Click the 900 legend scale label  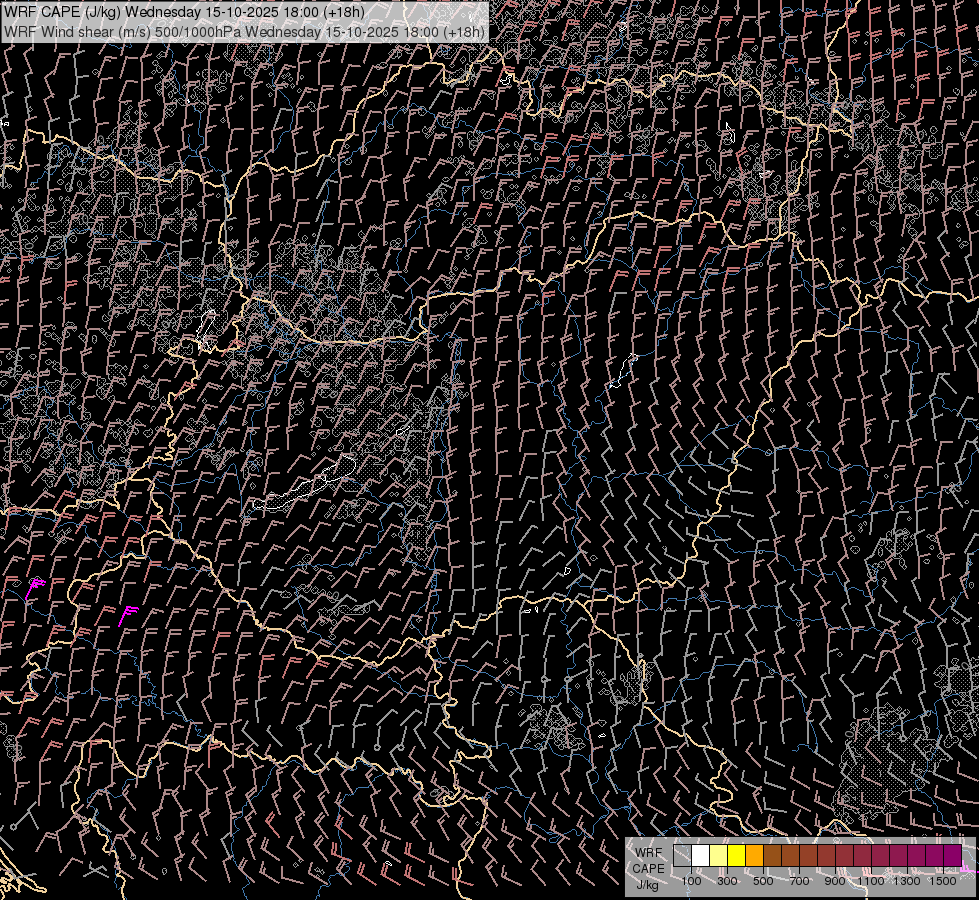pos(835,881)
